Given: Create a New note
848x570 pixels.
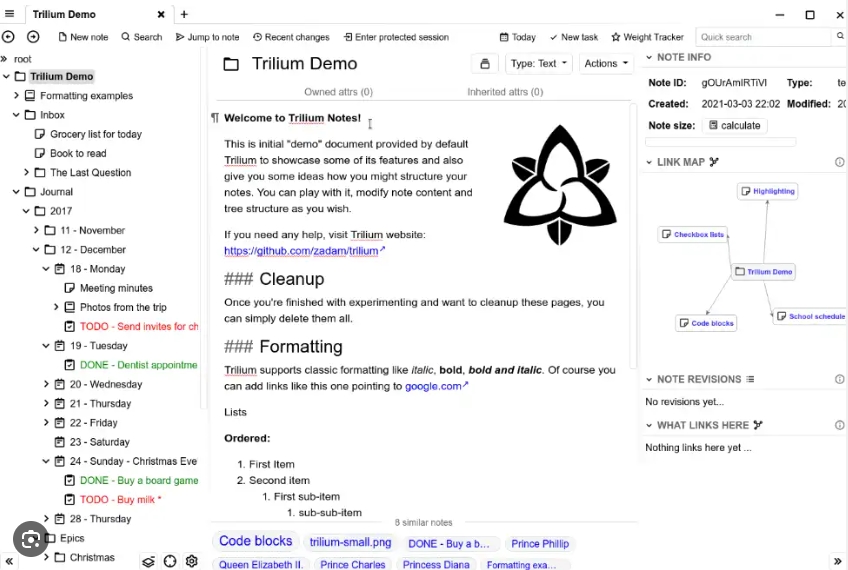Looking at the screenshot, I should (x=83, y=37).
